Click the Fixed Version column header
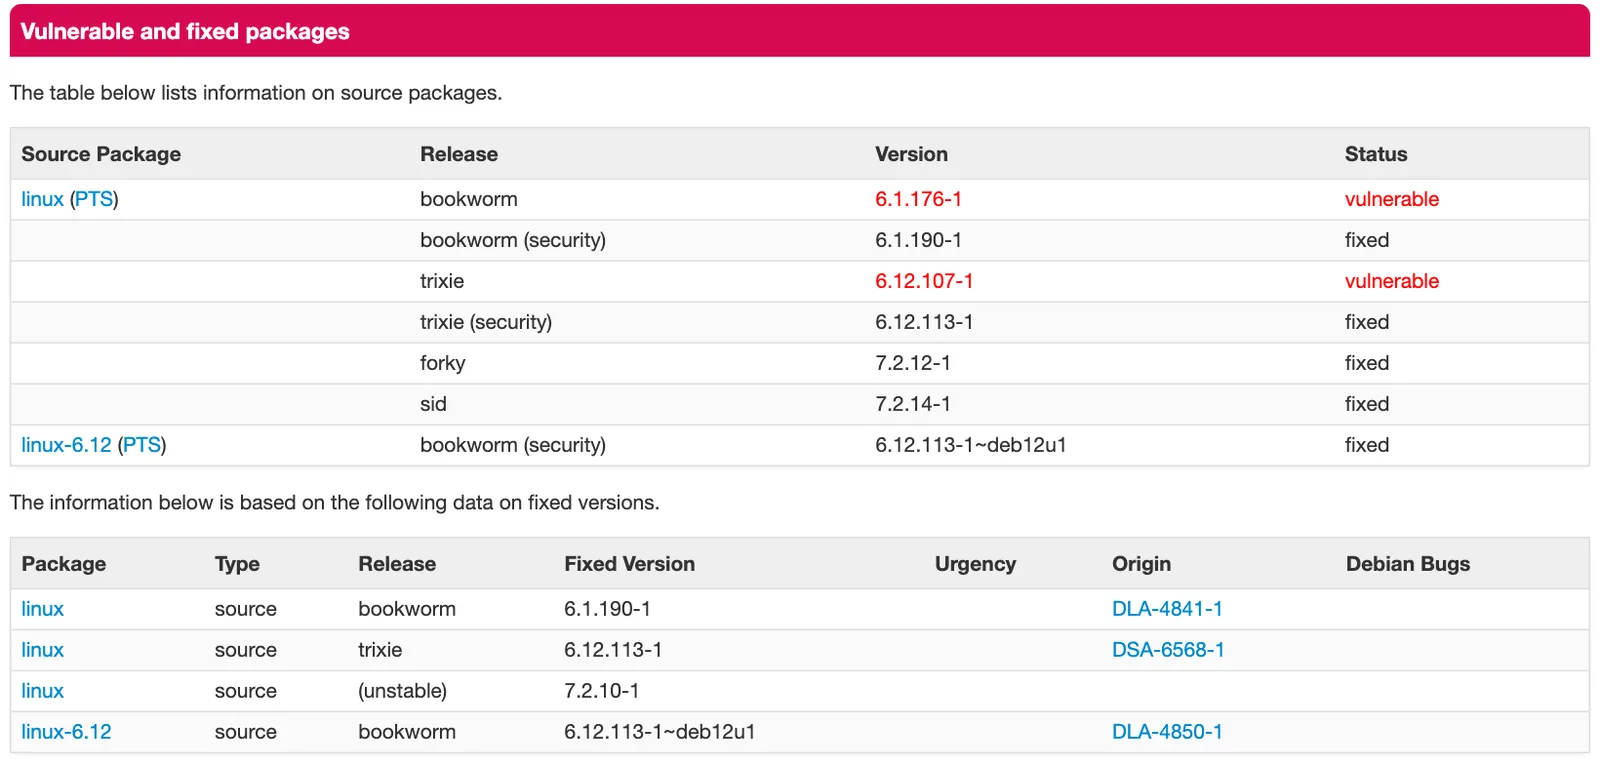This screenshot has height=771, width=1600. [629, 564]
